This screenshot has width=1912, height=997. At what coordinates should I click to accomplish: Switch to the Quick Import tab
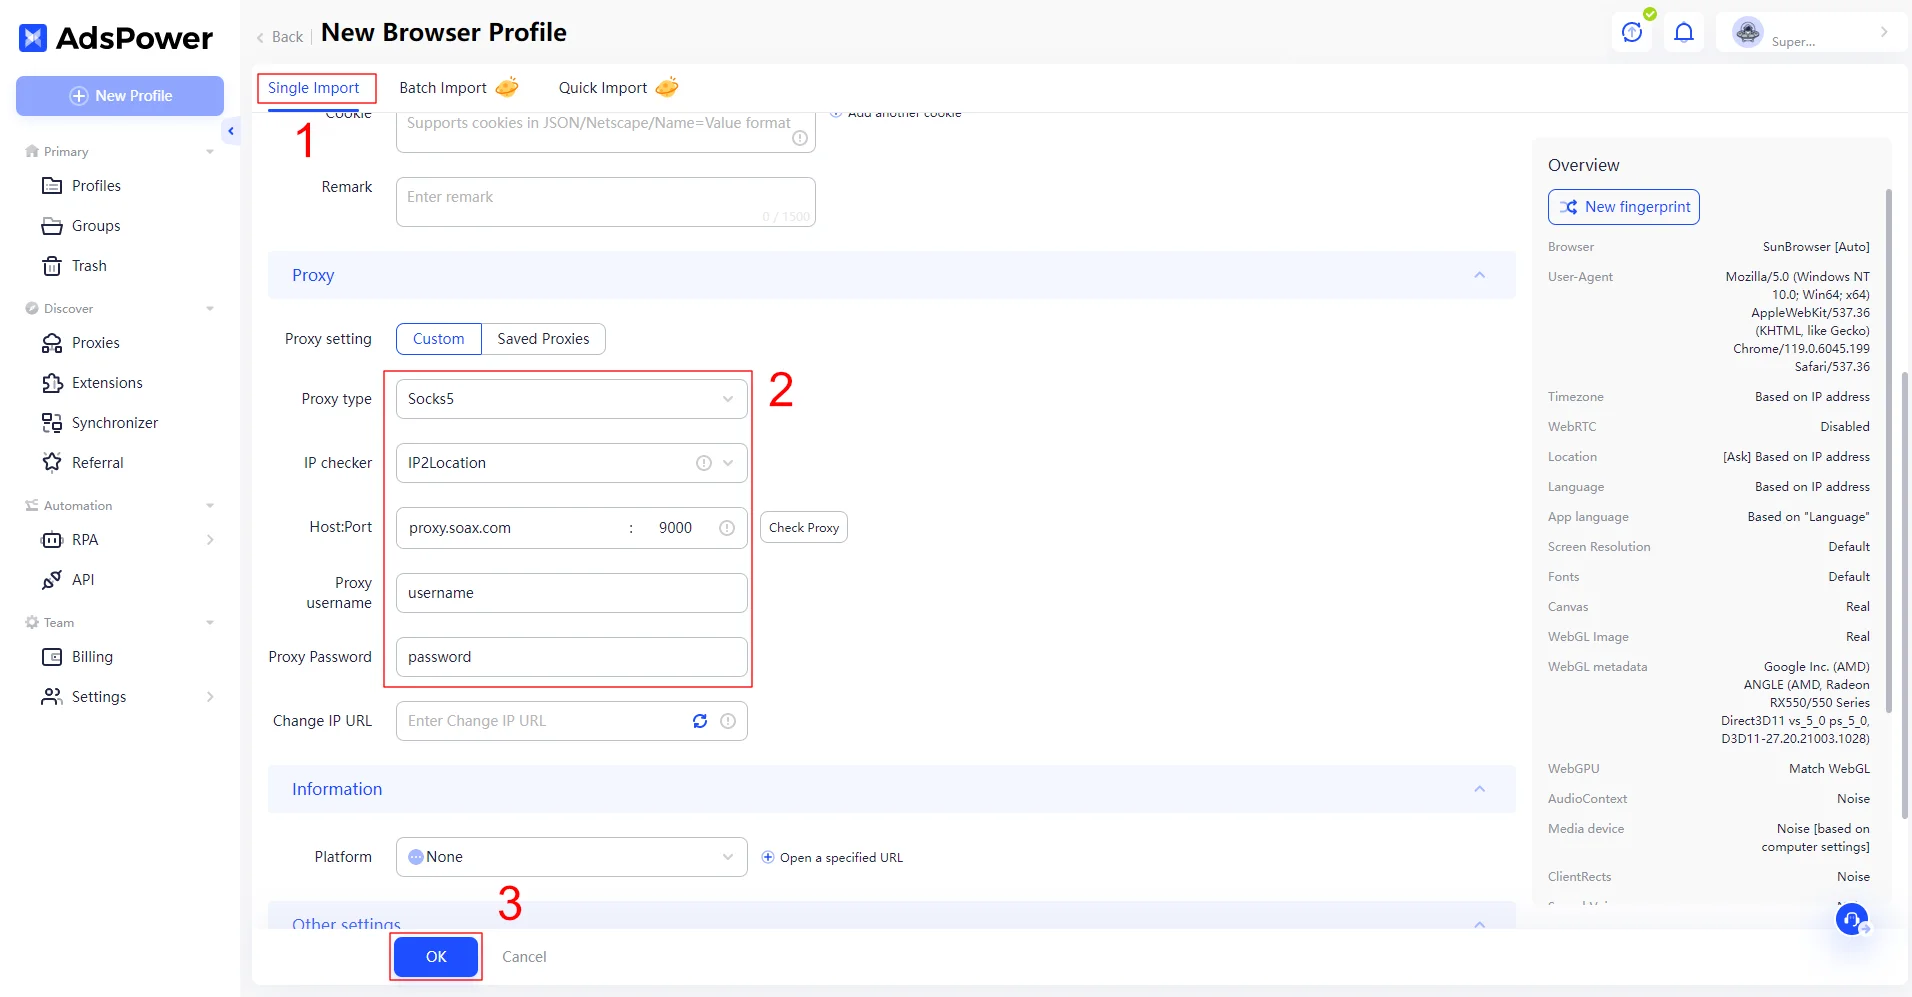(x=603, y=88)
